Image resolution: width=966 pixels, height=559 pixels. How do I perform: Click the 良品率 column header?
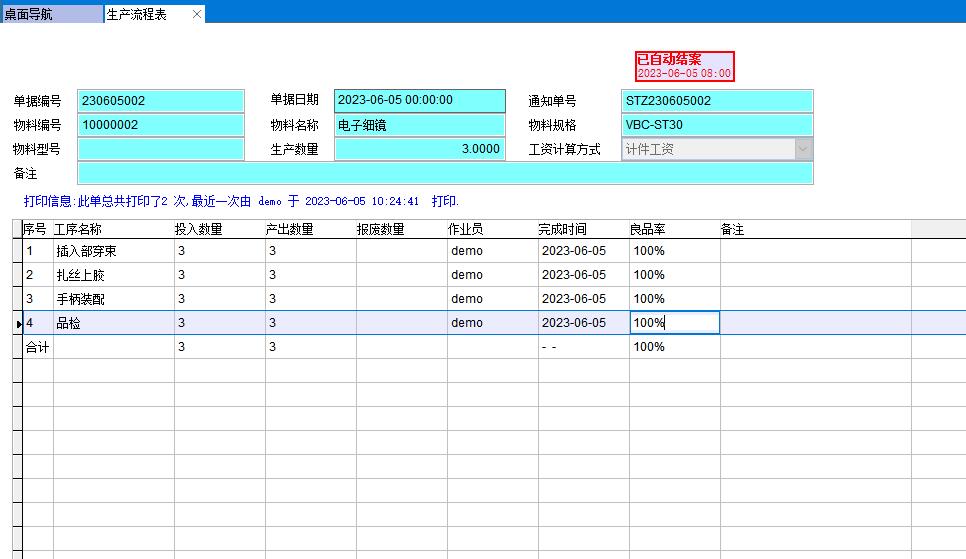648,230
